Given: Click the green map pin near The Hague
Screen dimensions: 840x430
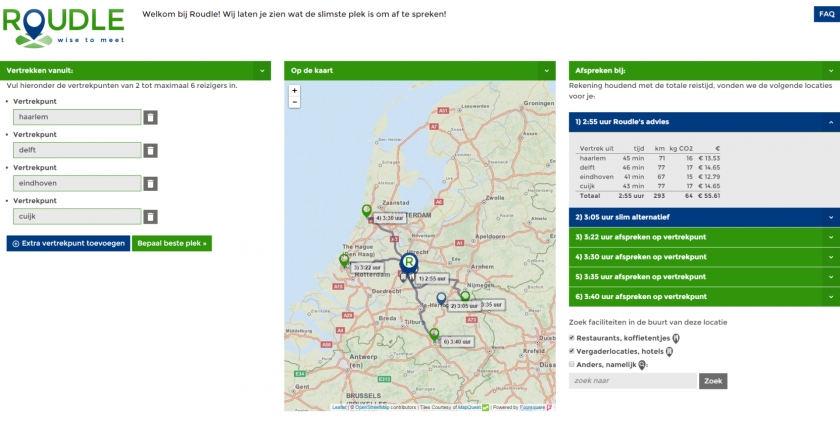Looking at the screenshot, I should pyautogui.click(x=344, y=260).
